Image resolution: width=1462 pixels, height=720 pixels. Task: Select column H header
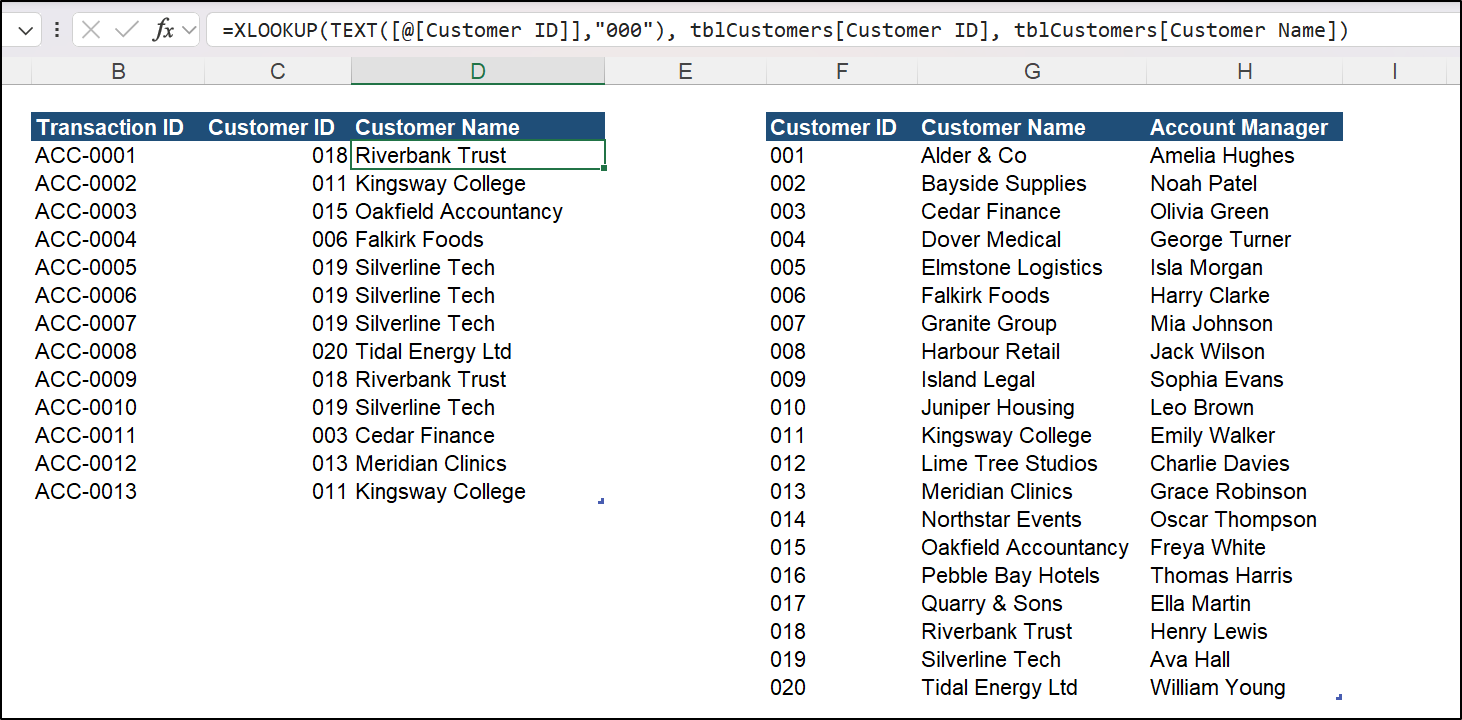pos(1244,71)
